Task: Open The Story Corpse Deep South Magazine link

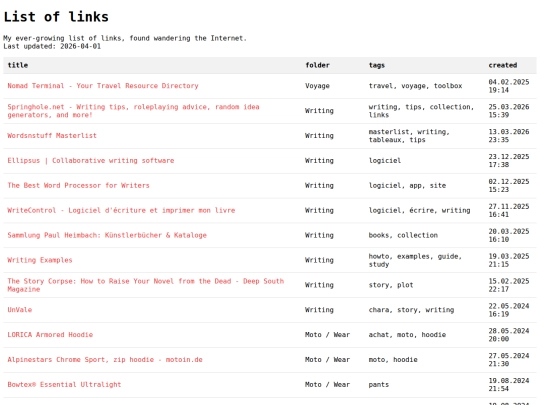Action: pyautogui.click(x=146, y=285)
